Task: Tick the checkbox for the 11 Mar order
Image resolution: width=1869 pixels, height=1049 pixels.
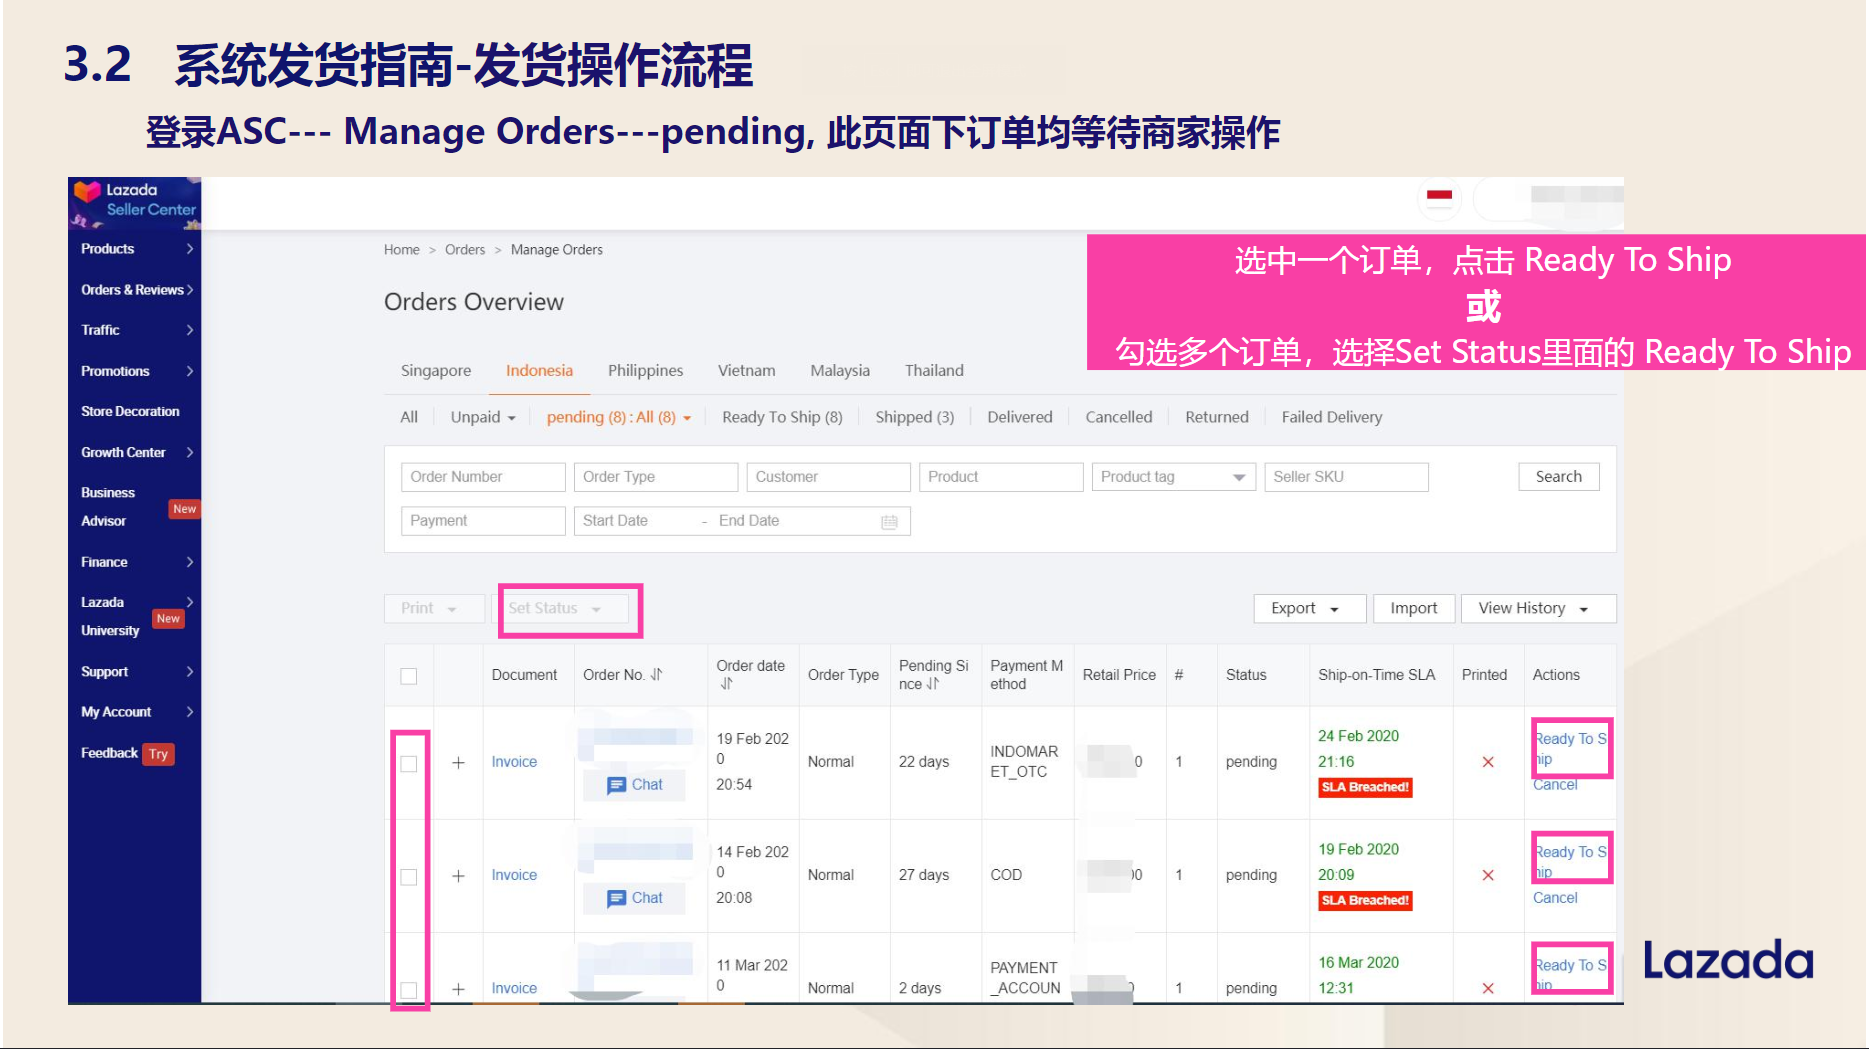Action: (408, 990)
